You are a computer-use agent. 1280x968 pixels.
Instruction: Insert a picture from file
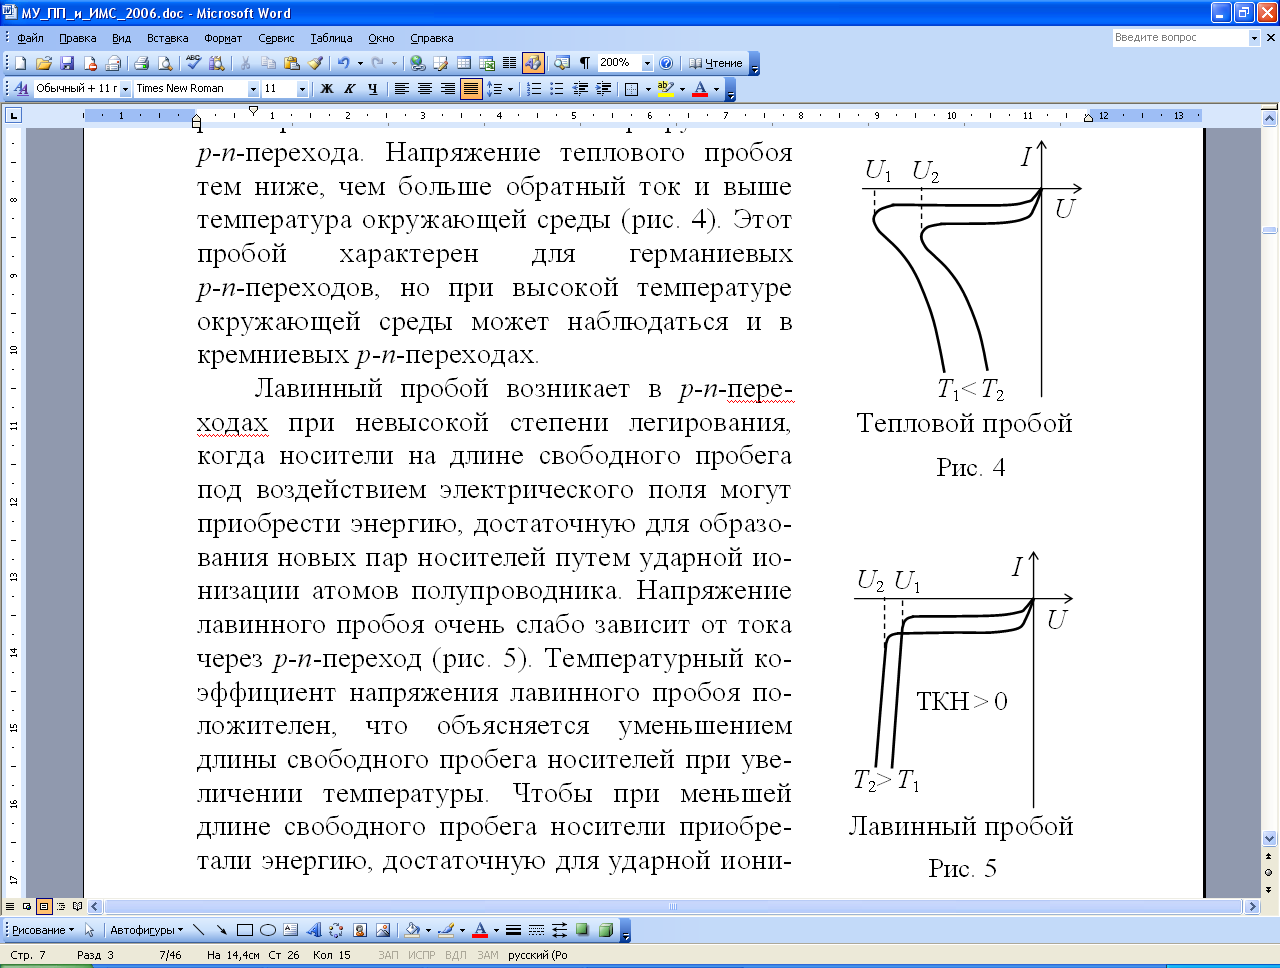click(x=382, y=930)
